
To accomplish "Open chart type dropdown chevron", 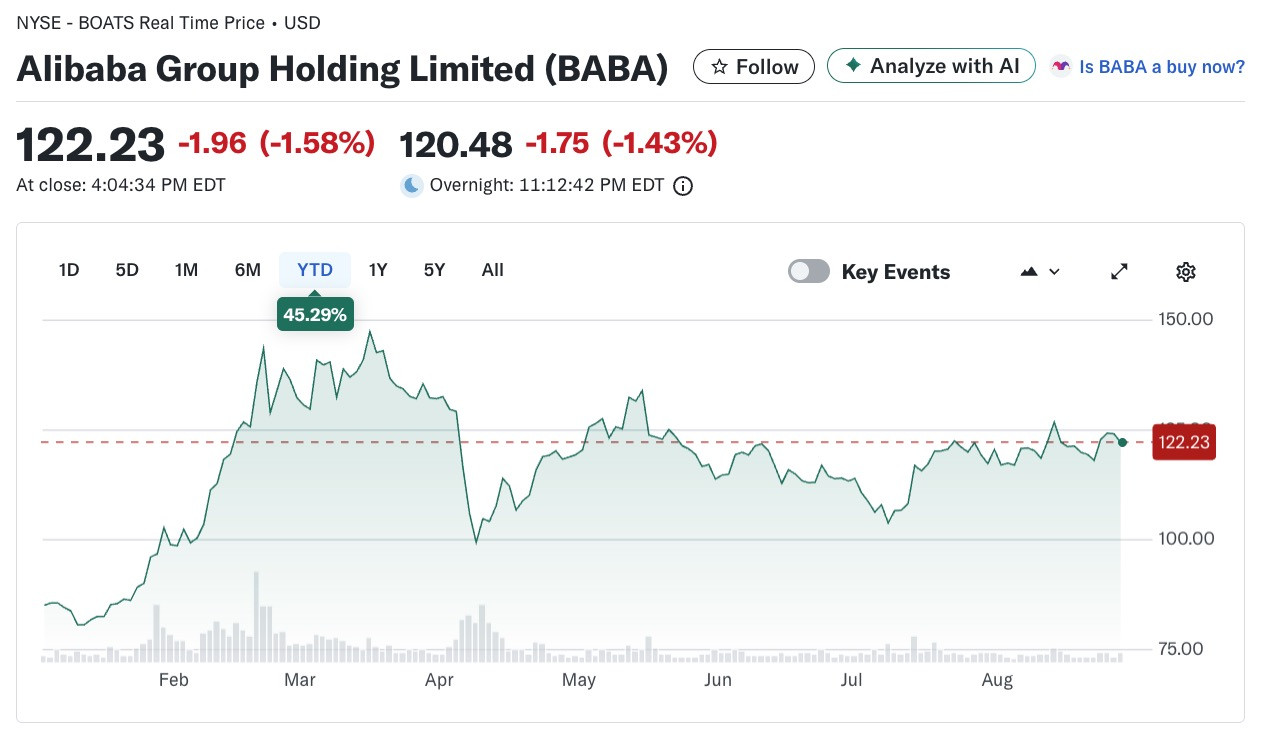I will click(1054, 271).
